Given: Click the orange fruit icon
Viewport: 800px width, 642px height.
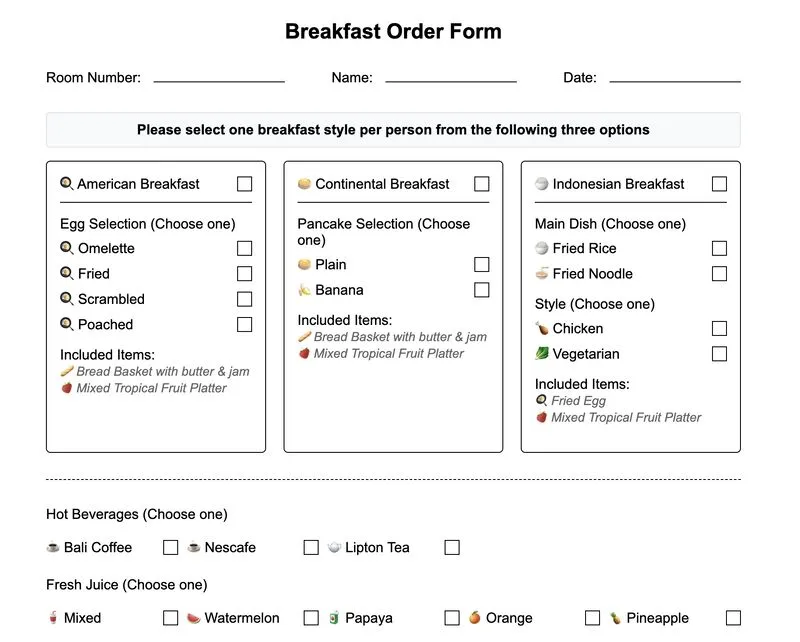Looking at the screenshot, I should (475, 618).
